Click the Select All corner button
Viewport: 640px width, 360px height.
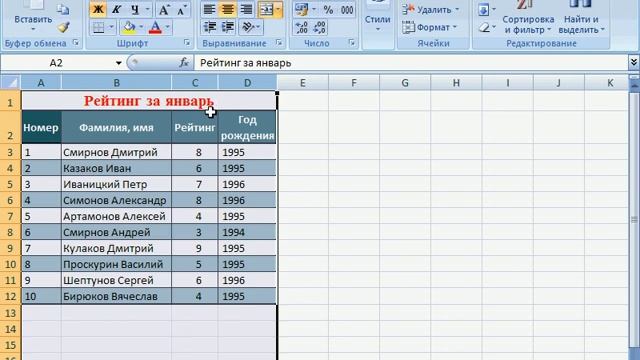[x=10, y=82]
